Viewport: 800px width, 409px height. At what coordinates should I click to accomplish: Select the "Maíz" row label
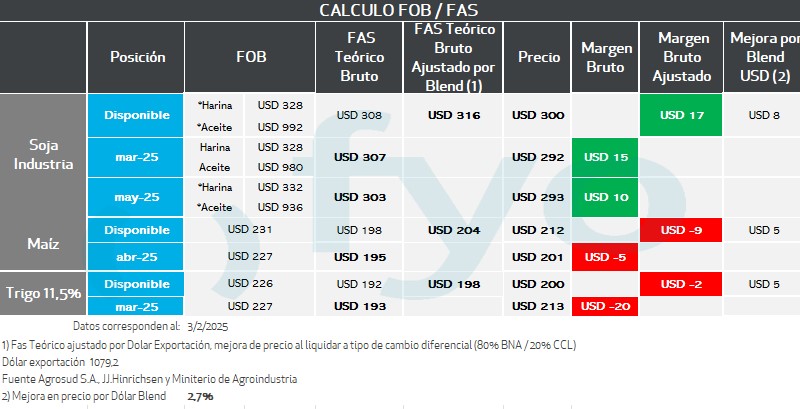tap(43, 242)
